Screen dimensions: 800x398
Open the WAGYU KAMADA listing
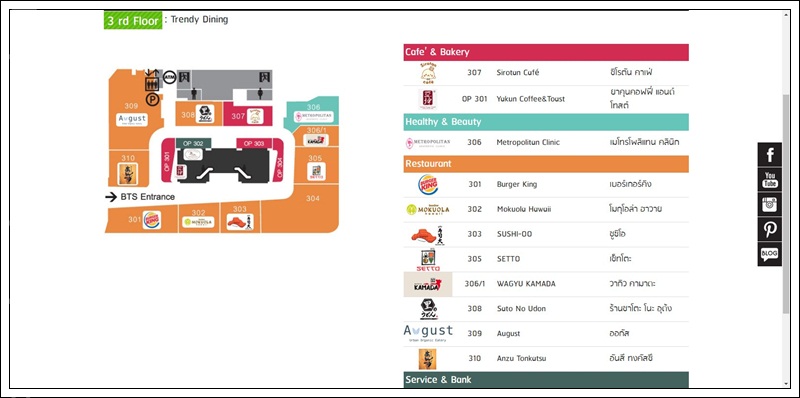coord(546,284)
